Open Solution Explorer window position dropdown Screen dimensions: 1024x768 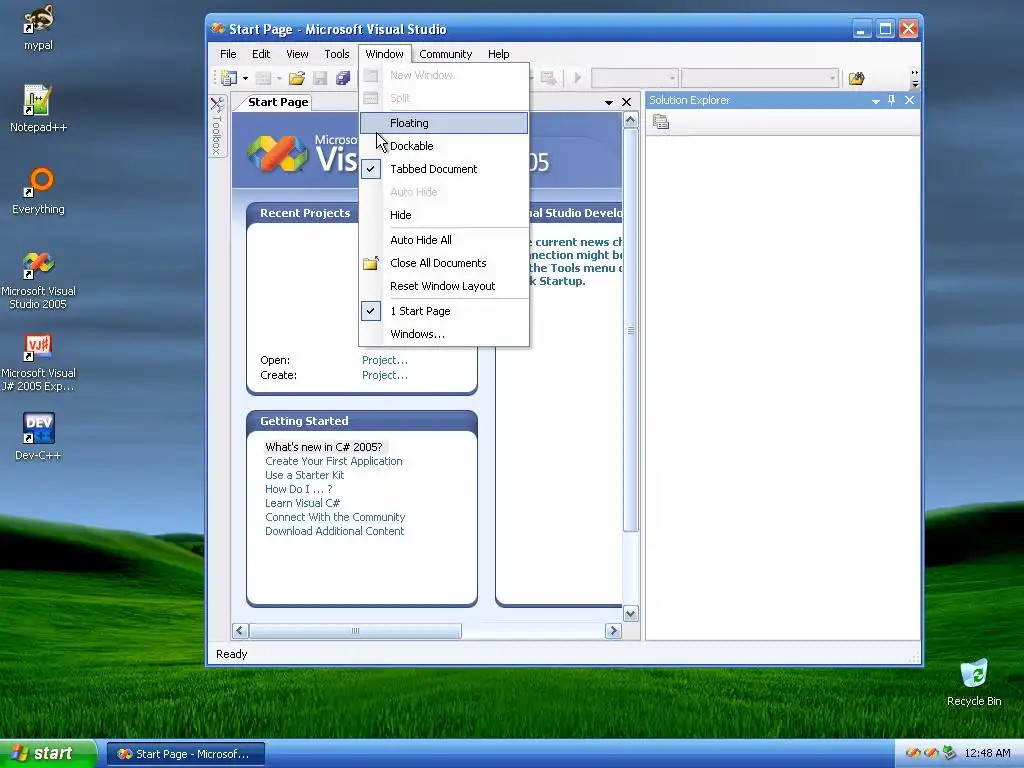pos(876,101)
